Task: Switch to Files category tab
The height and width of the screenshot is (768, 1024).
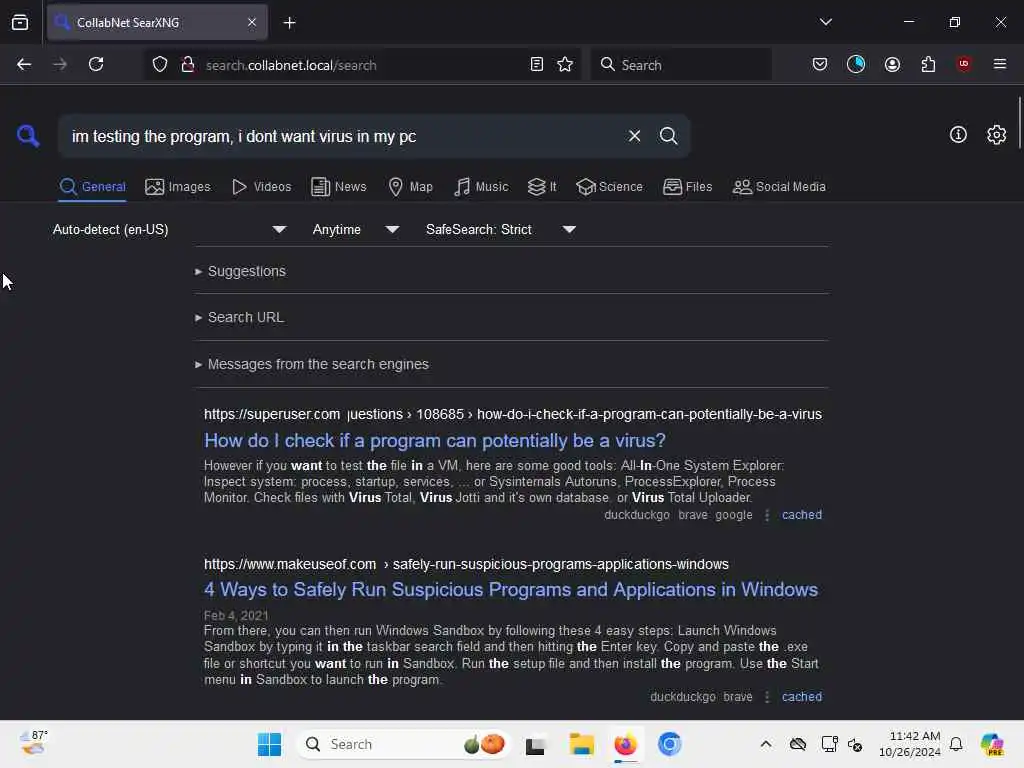Action: coord(687,187)
